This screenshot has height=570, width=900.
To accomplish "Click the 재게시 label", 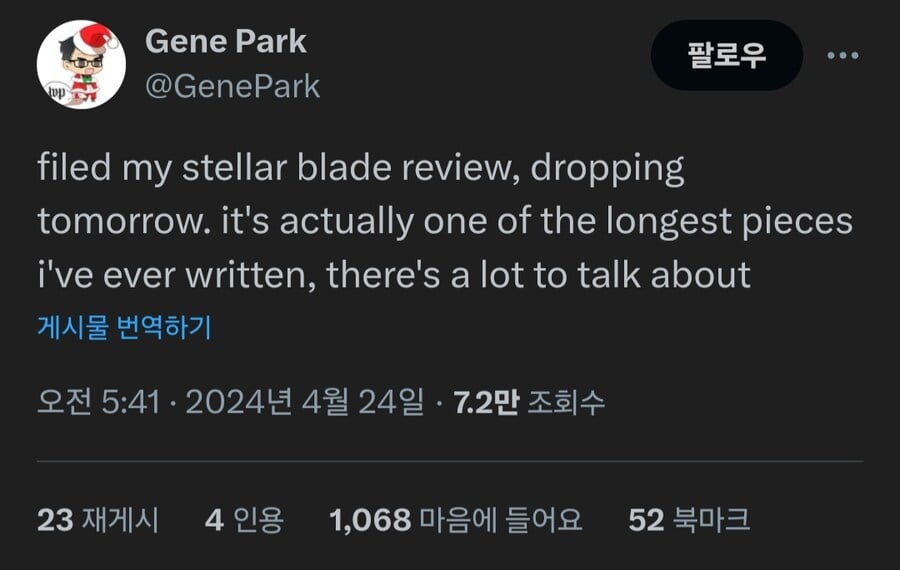I will (121, 520).
